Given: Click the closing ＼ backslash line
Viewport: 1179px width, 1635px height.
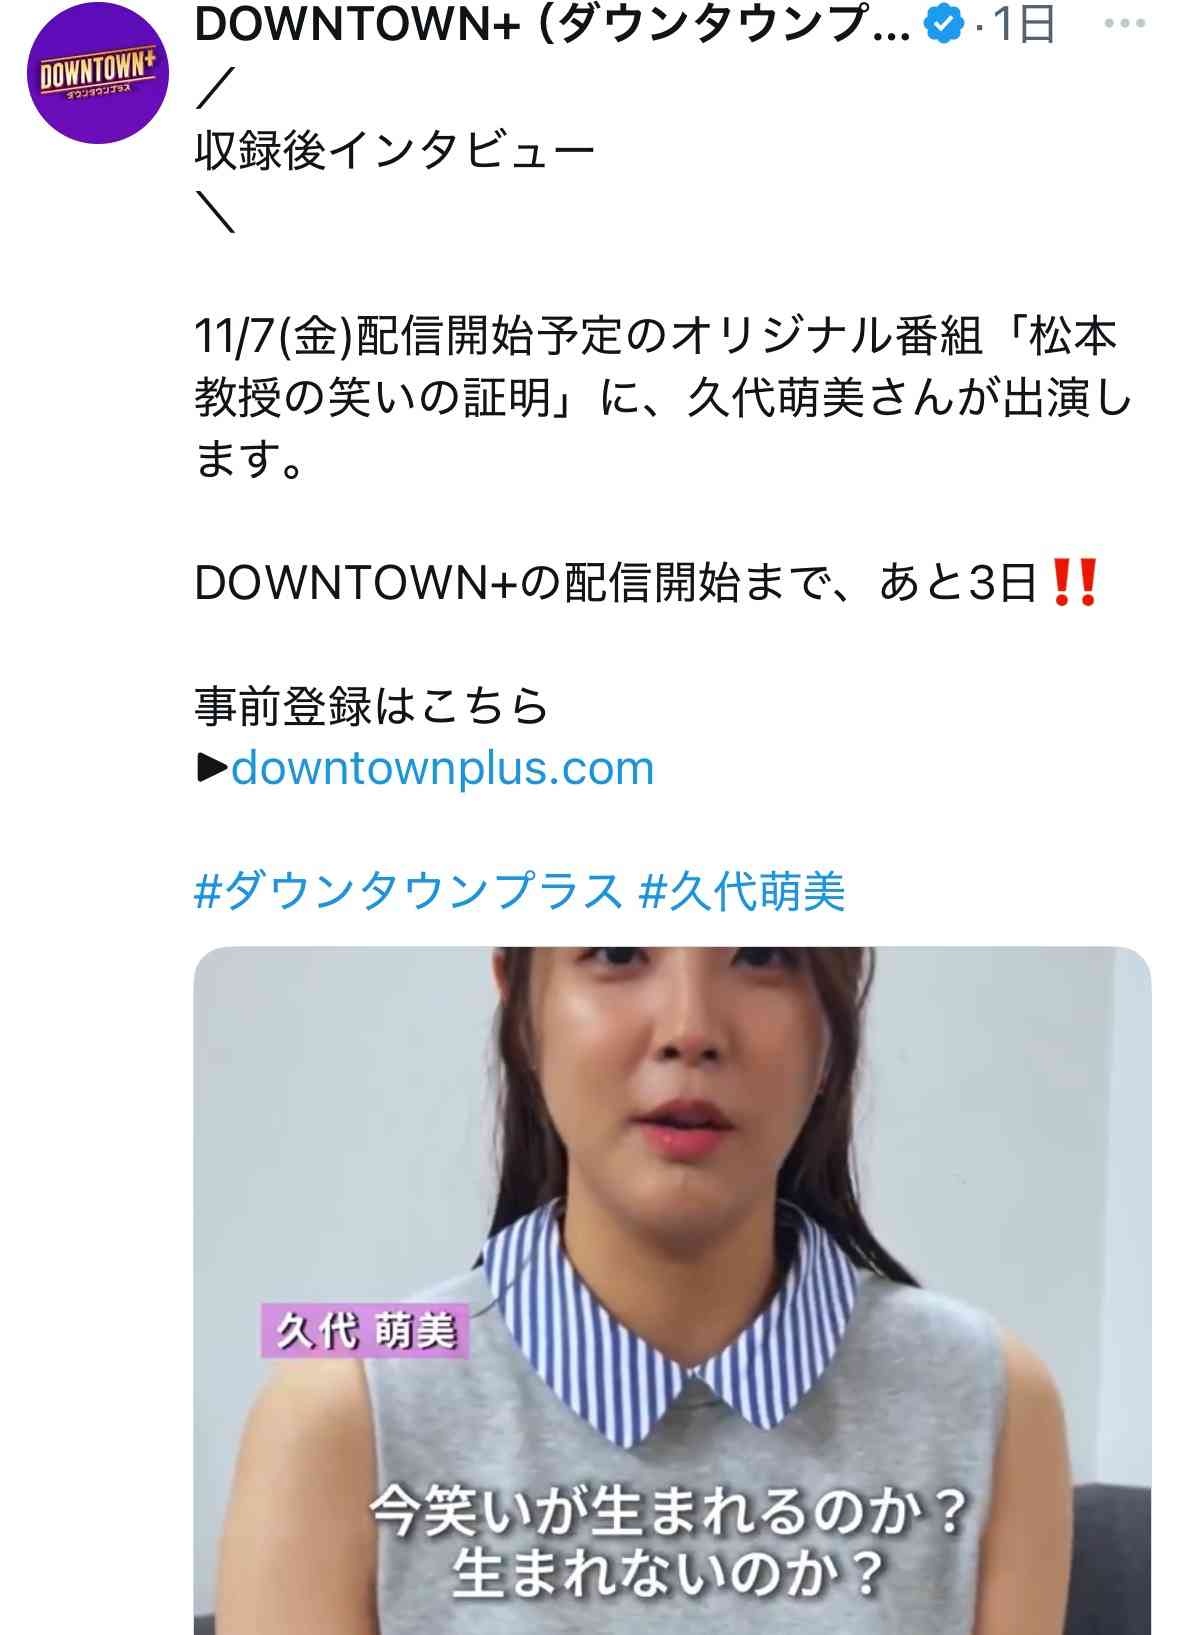Looking at the screenshot, I should tap(215, 213).
